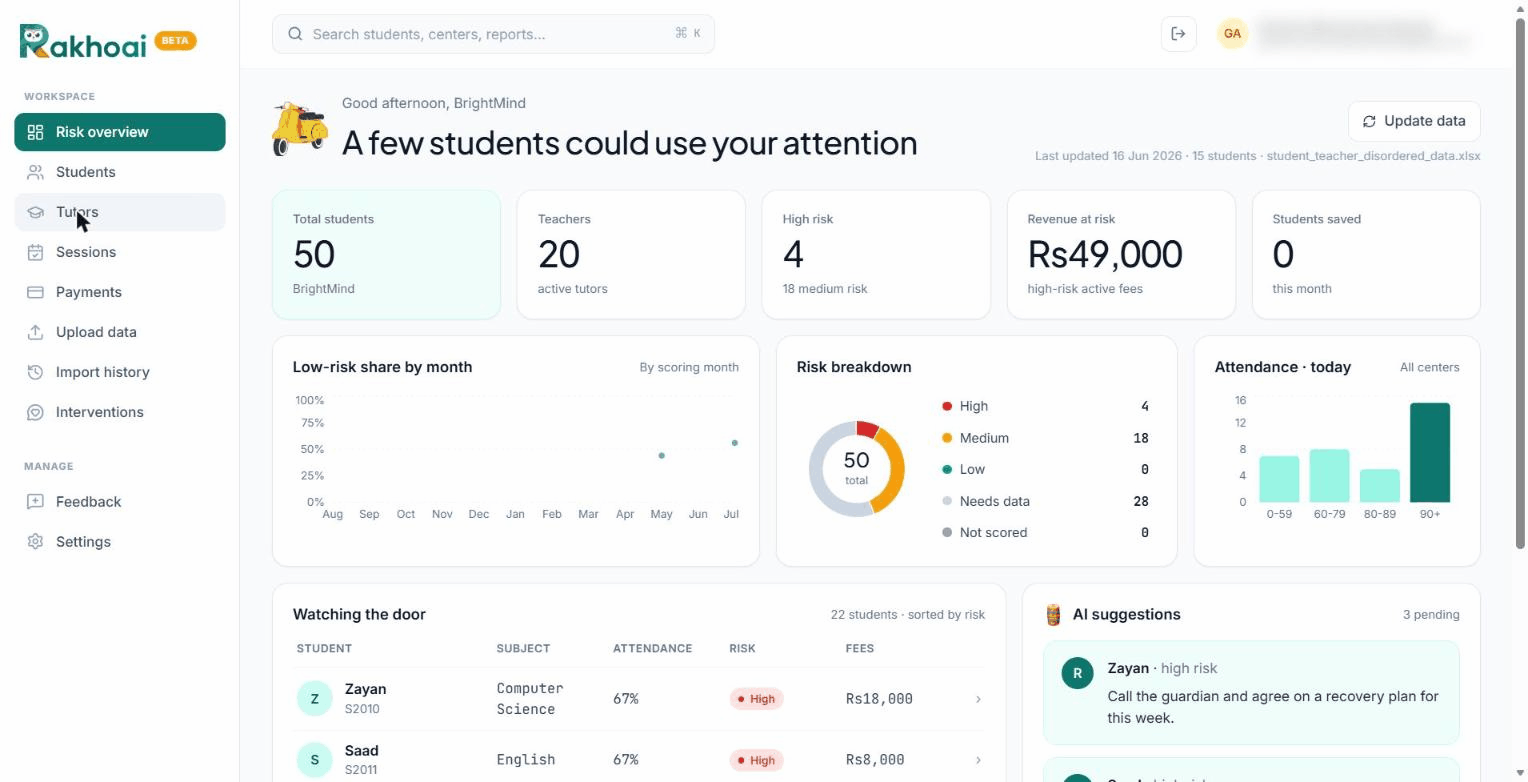Image resolution: width=1528 pixels, height=782 pixels.
Task: Click the 0-59 attendance bar
Action: (x=1279, y=479)
